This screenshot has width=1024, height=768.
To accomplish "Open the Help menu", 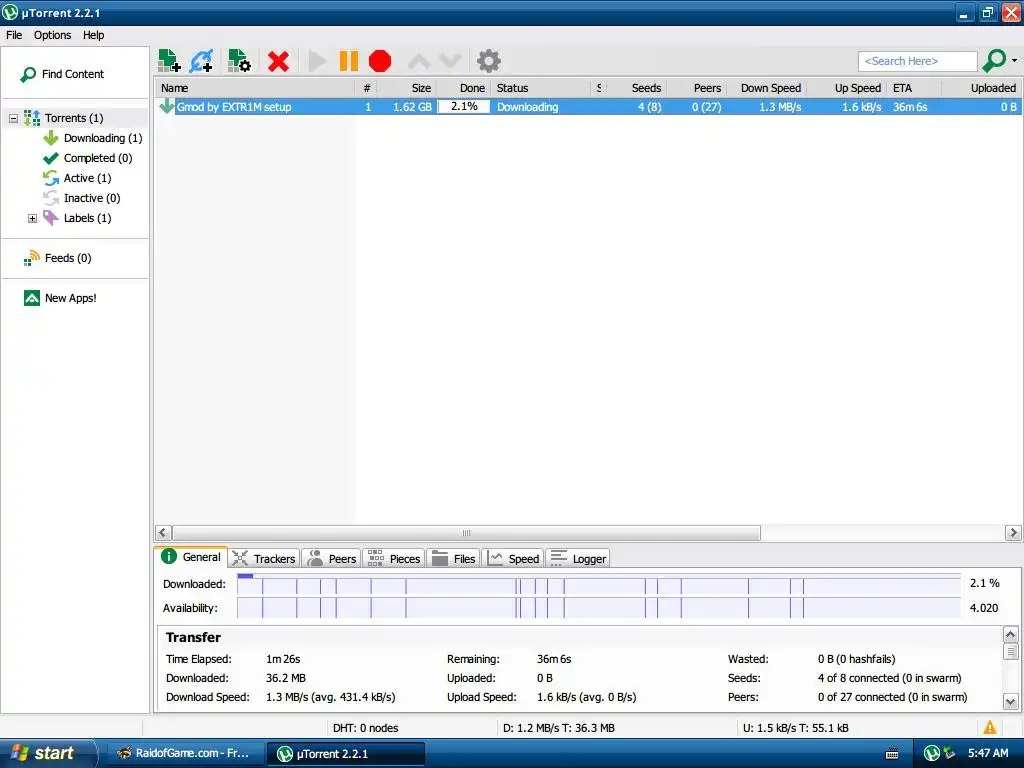I will point(93,35).
